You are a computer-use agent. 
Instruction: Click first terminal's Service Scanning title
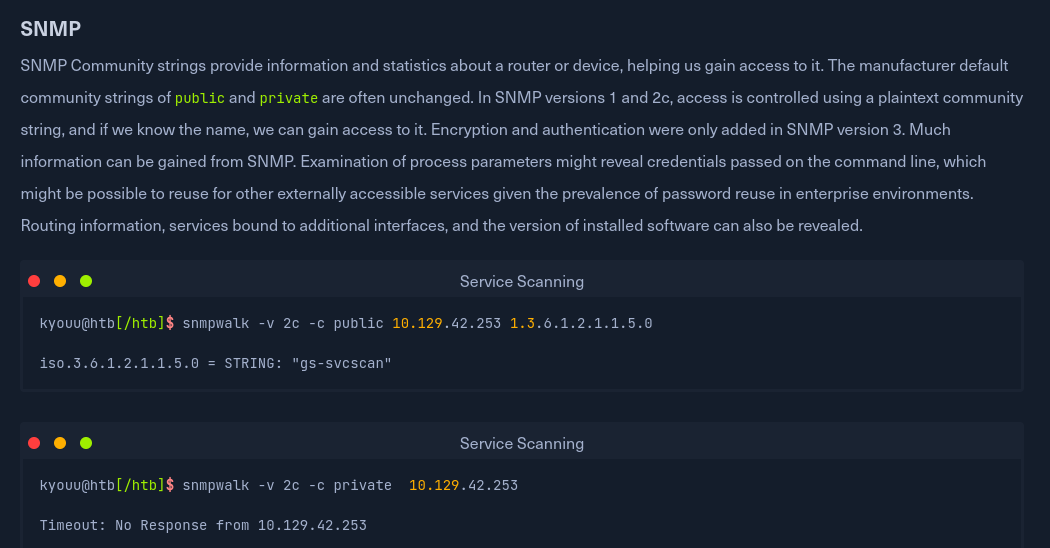[521, 282]
